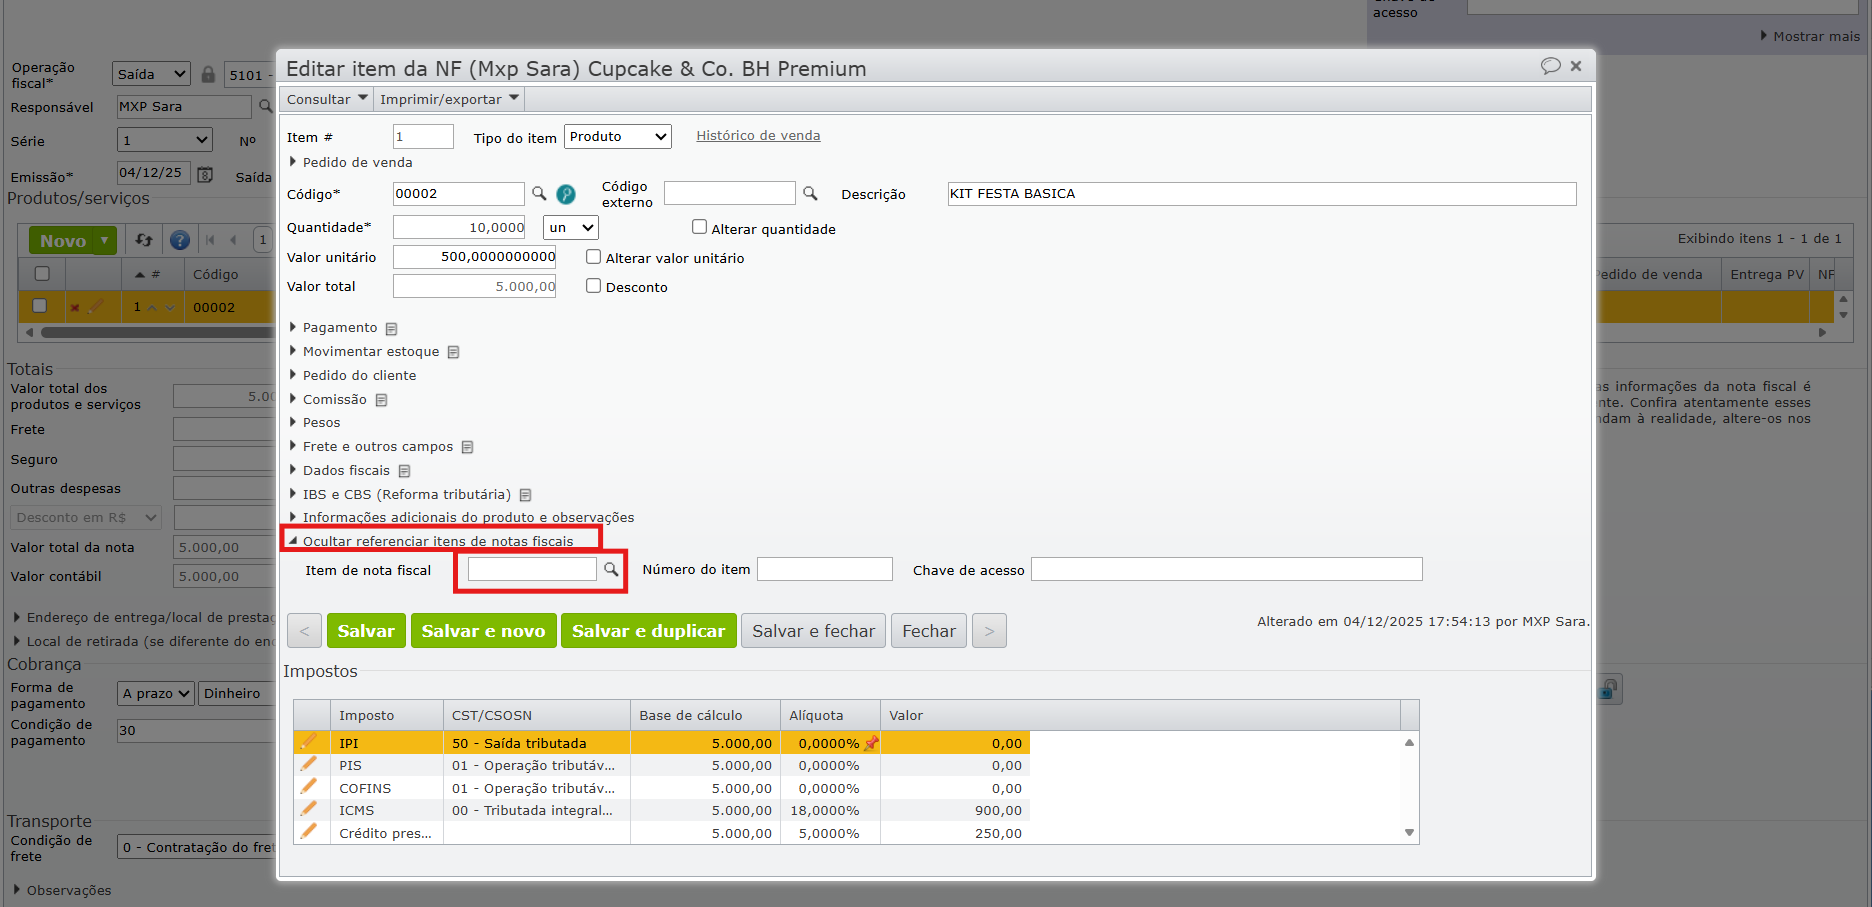Expand the Movimentar estoque section
Screen dimensions: 1872x907
point(364,351)
